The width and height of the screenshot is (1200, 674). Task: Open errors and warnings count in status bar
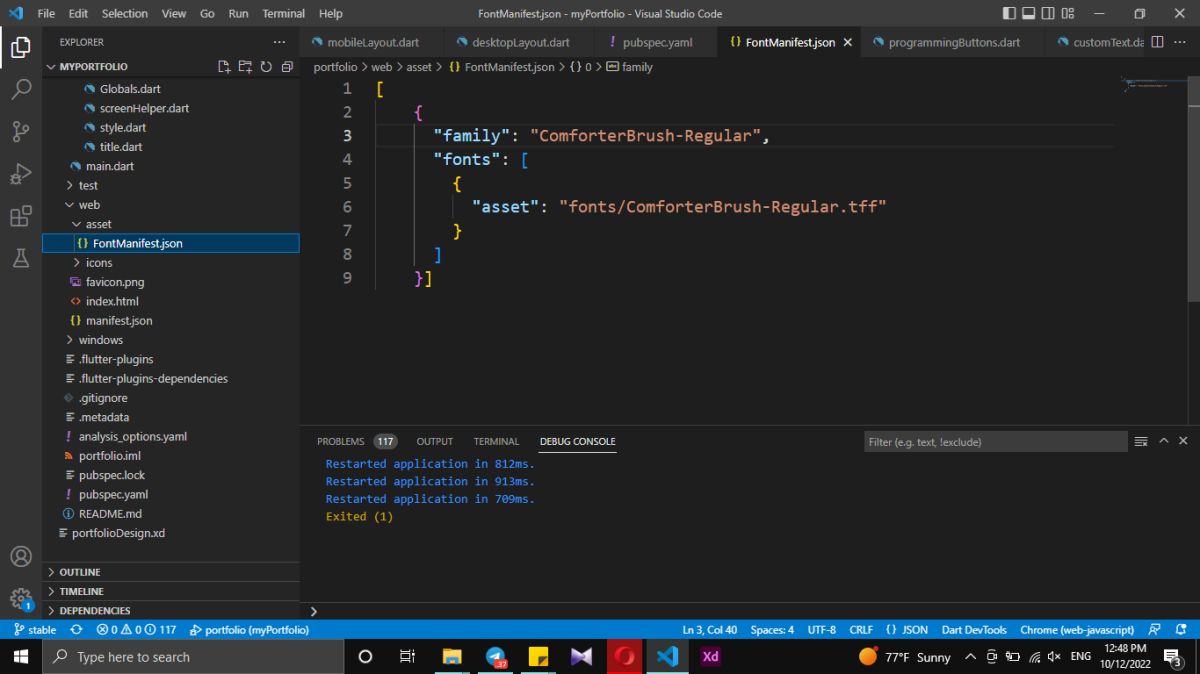[136, 630]
